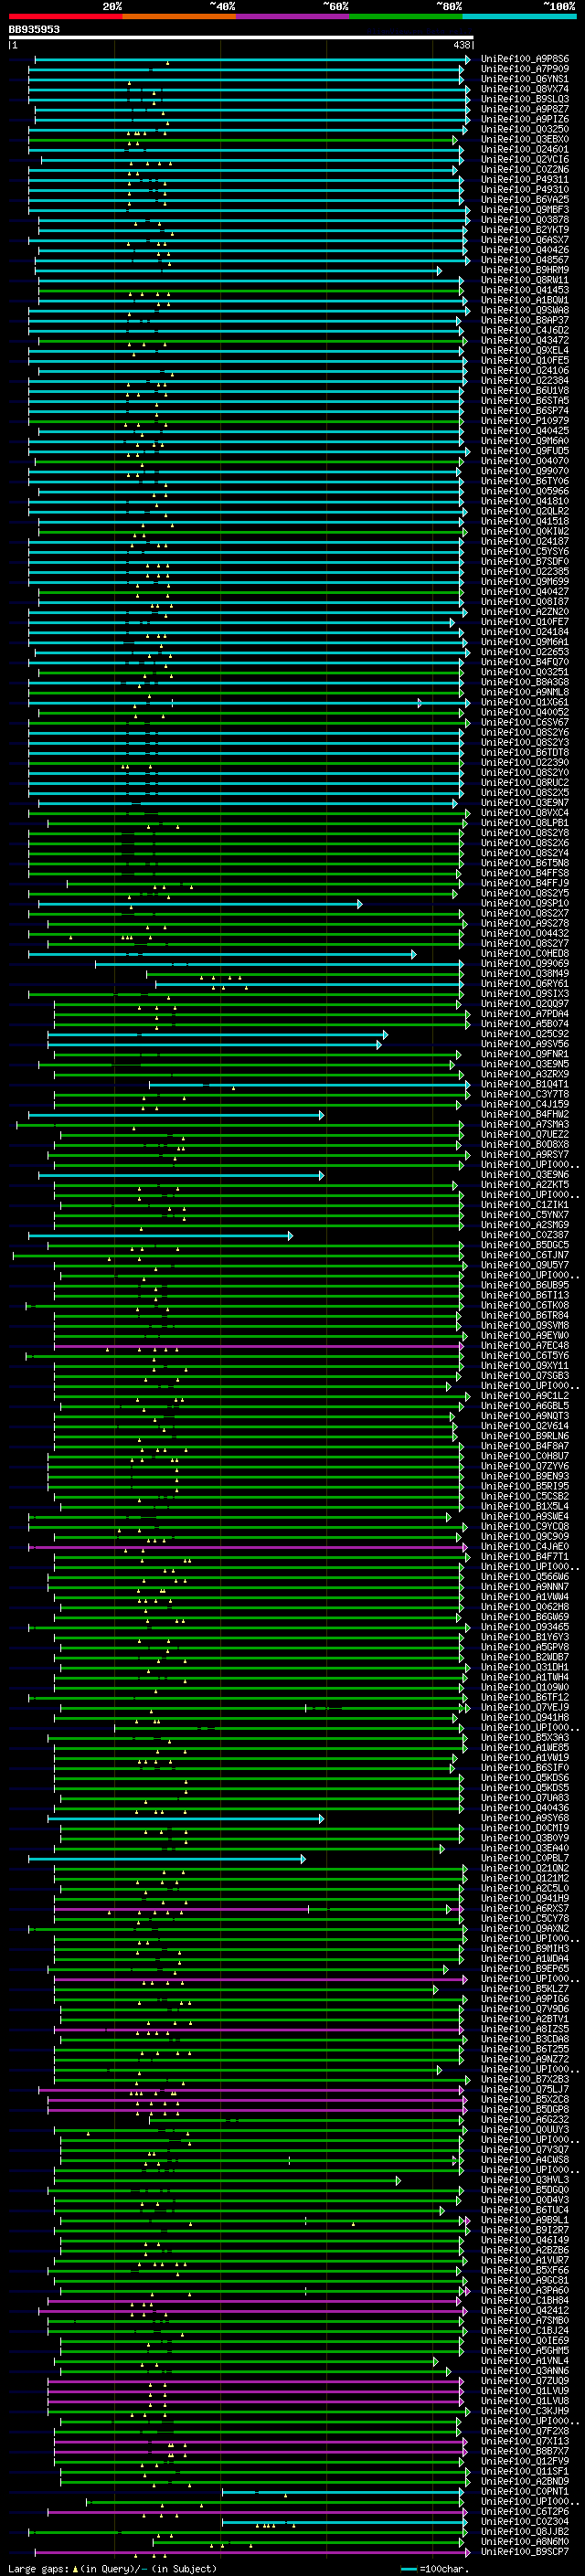
Task: Open the UniRef100_Q3ANN6 entry
Action: click(x=524, y=2371)
